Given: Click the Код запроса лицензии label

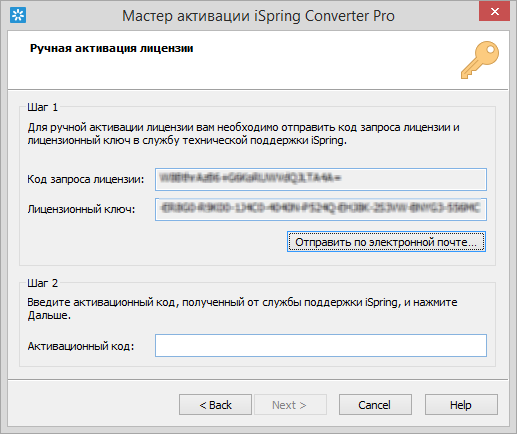Looking at the screenshot, I should pos(86,179).
